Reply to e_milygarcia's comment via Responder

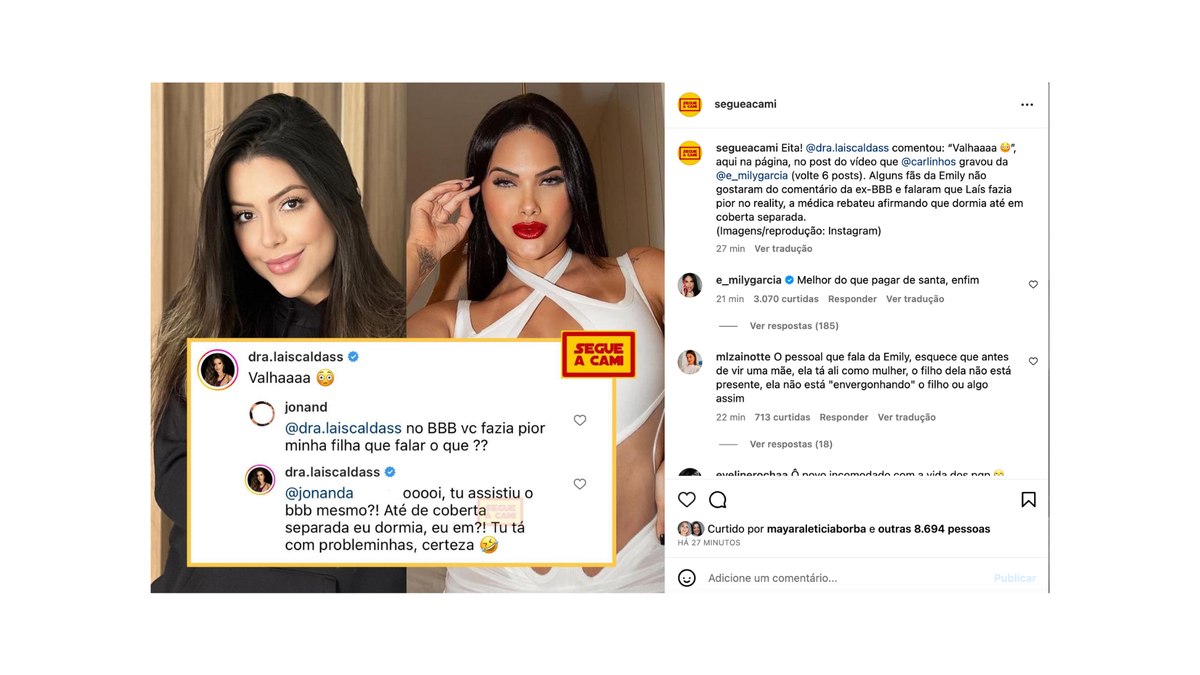(x=852, y=299)
